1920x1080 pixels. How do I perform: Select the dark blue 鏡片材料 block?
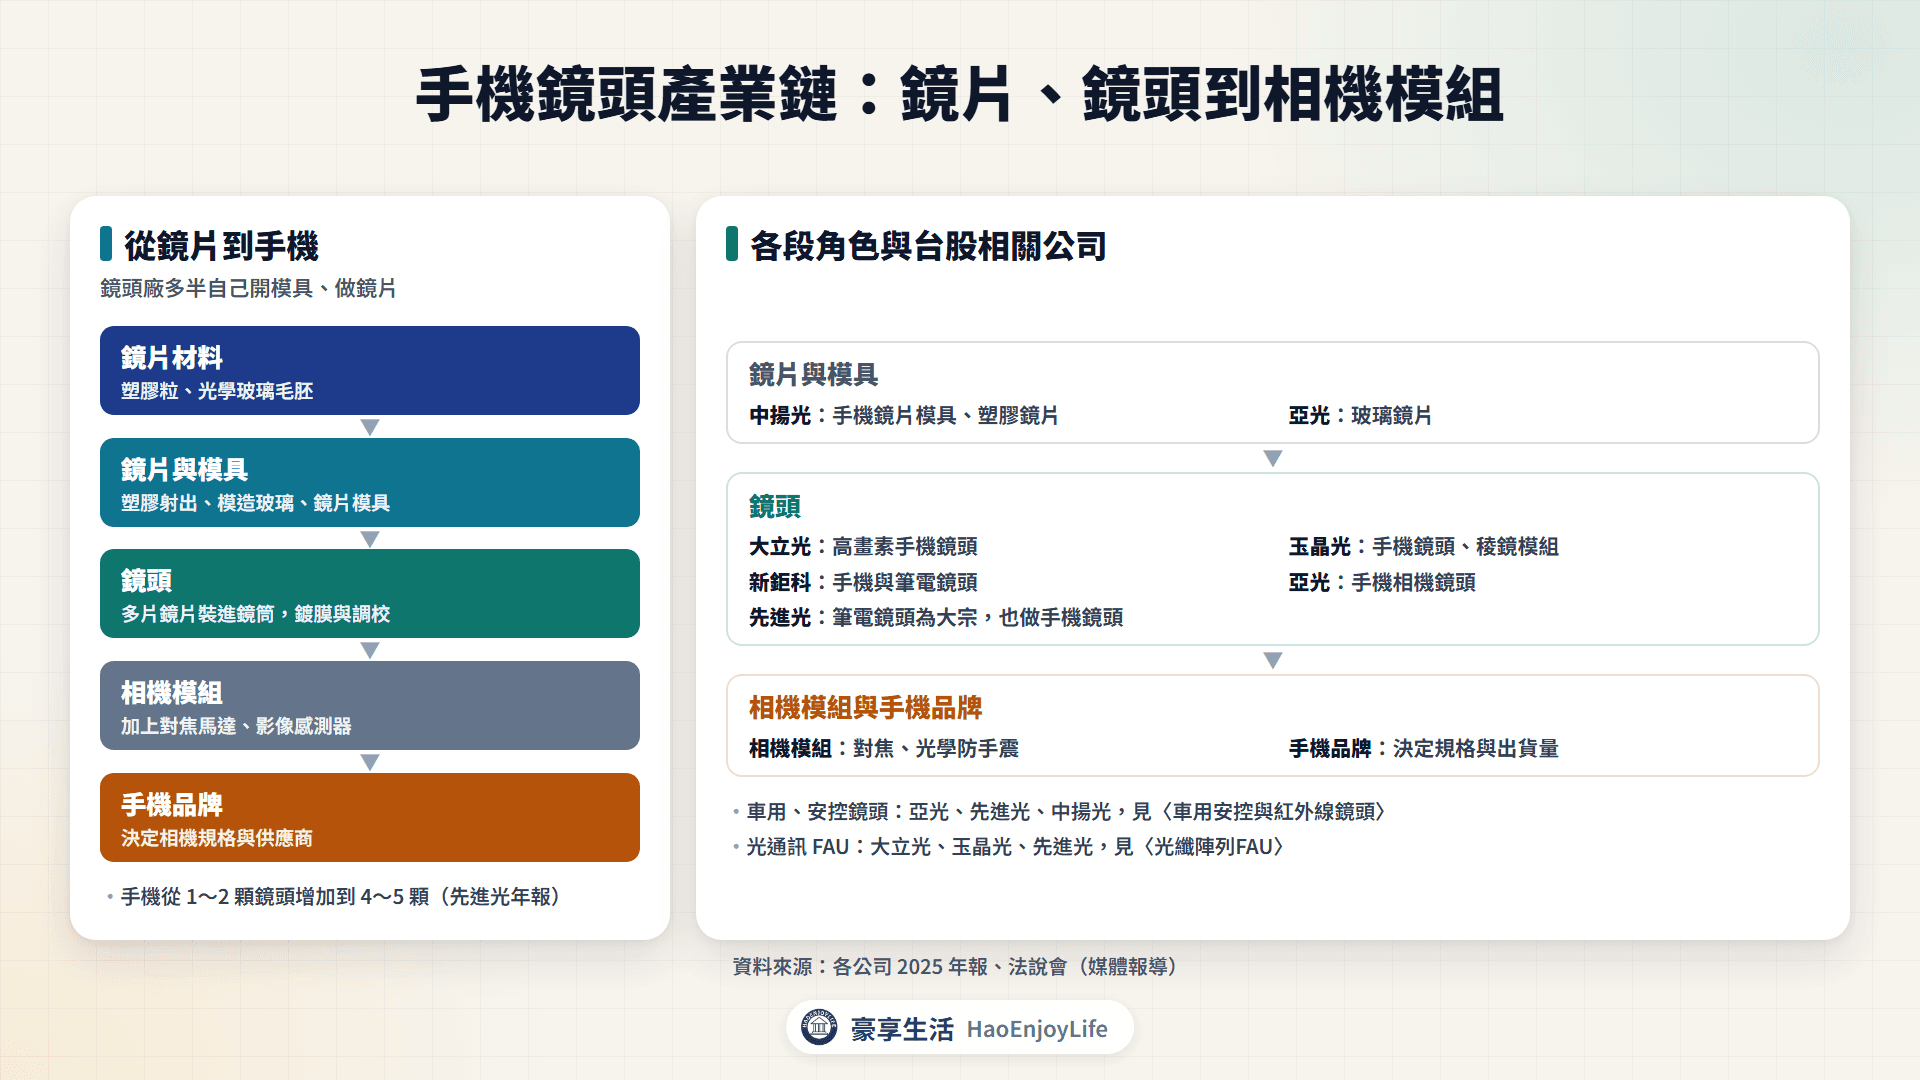(370, 370)
